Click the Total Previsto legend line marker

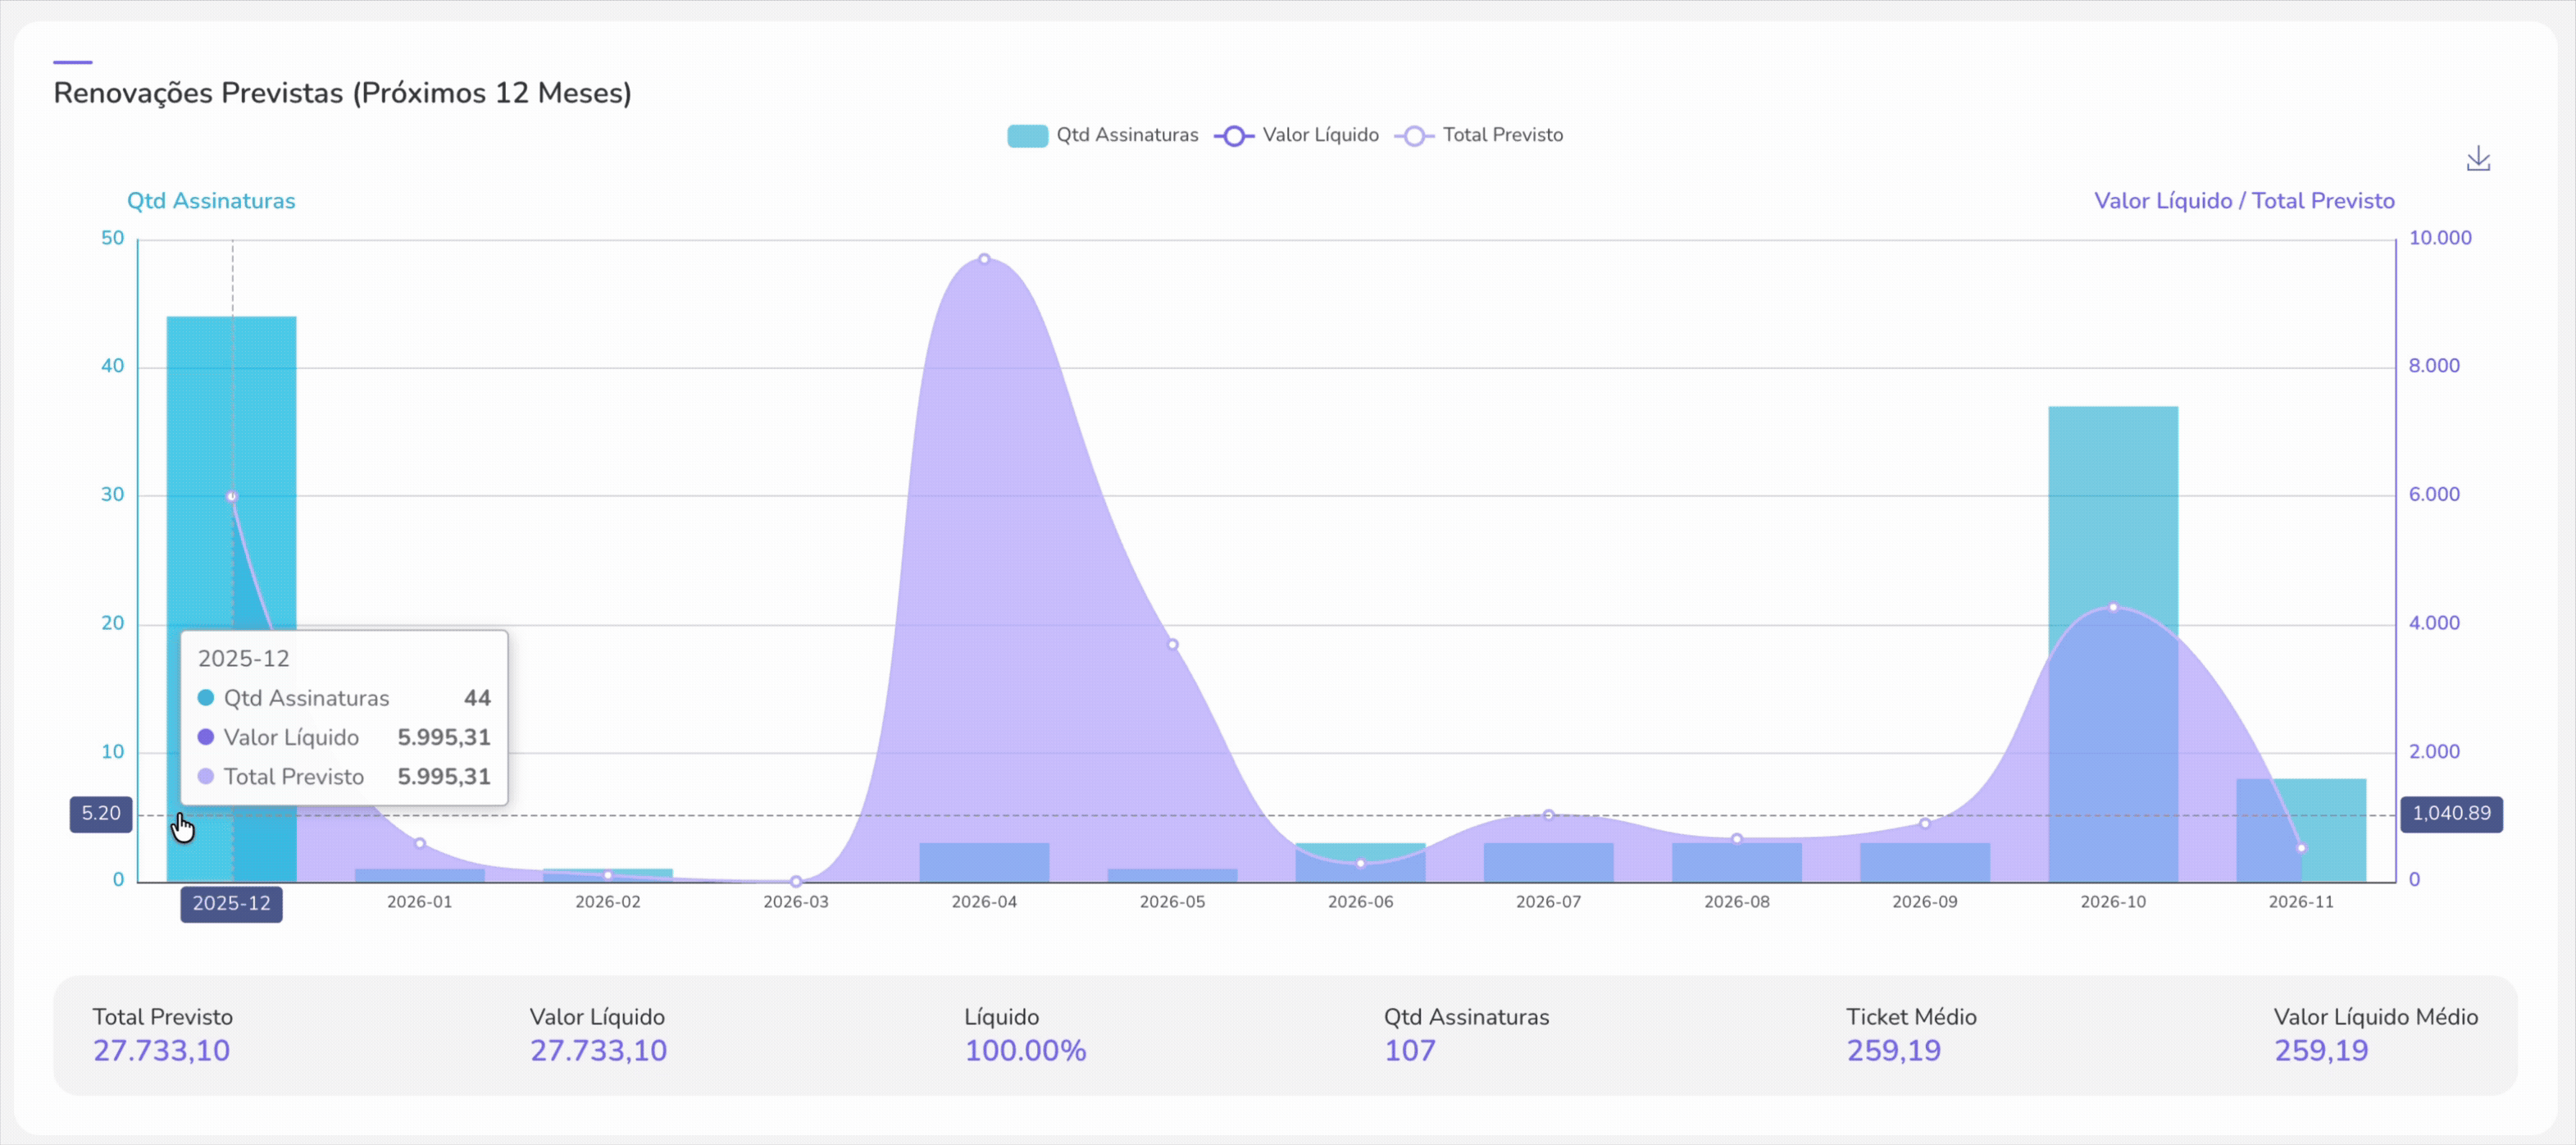coord(1414,136)
